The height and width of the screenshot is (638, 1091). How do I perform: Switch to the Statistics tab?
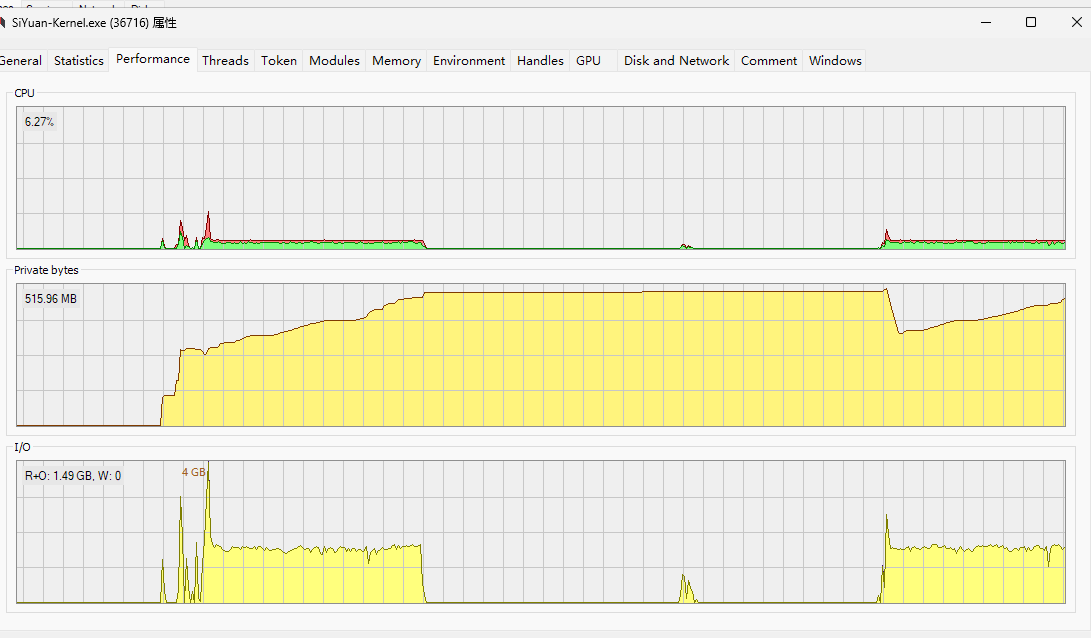pyautogui.click(x=79, y=61)
